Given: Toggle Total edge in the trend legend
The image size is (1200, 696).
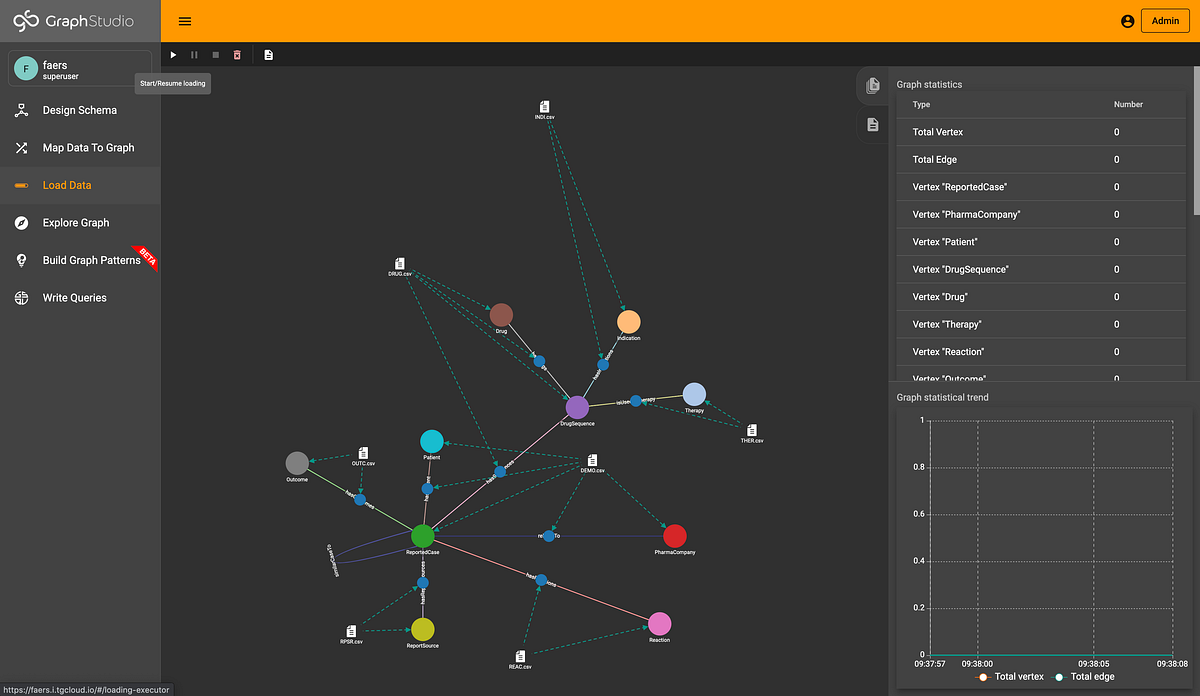Looking at the screenshot, I should coord(1086,677).
